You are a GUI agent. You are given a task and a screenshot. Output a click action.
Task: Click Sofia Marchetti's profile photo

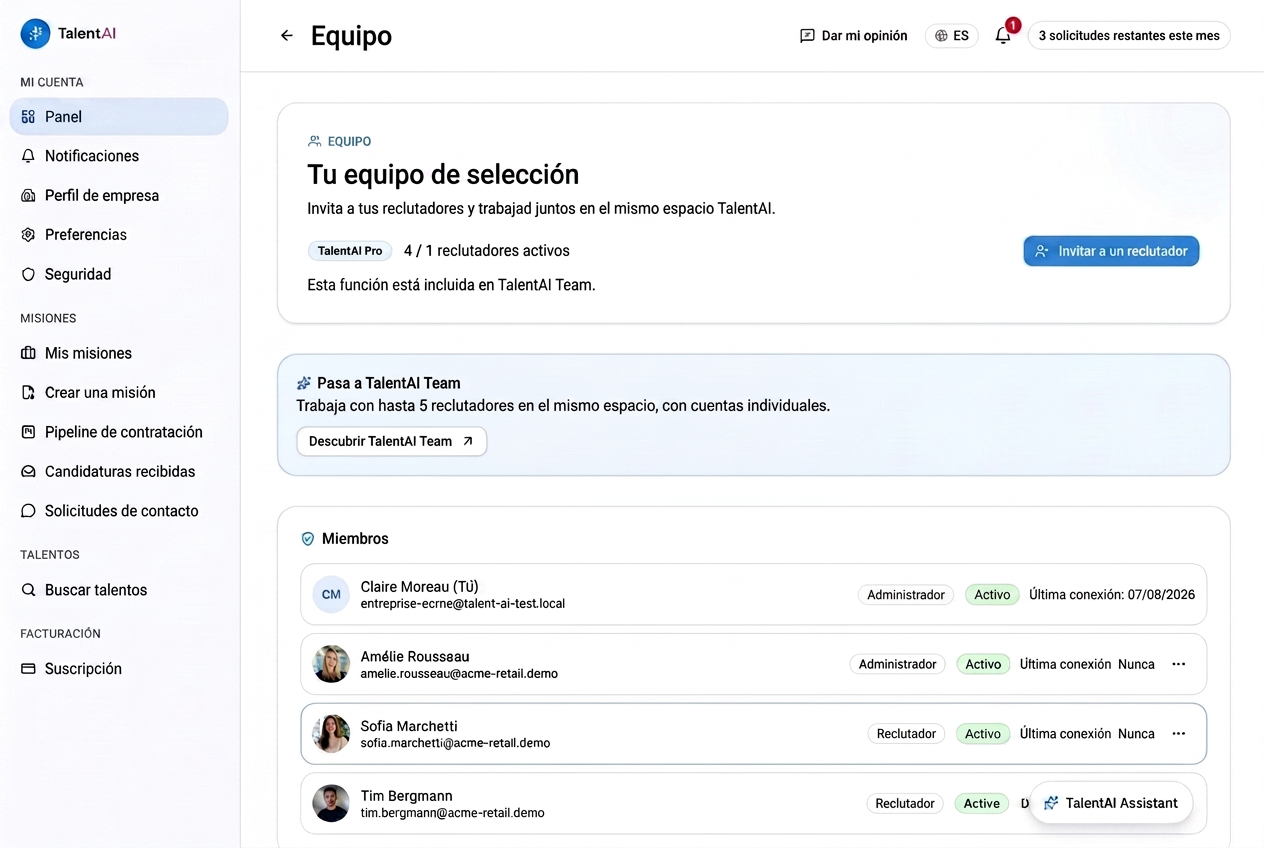point(331,734)
